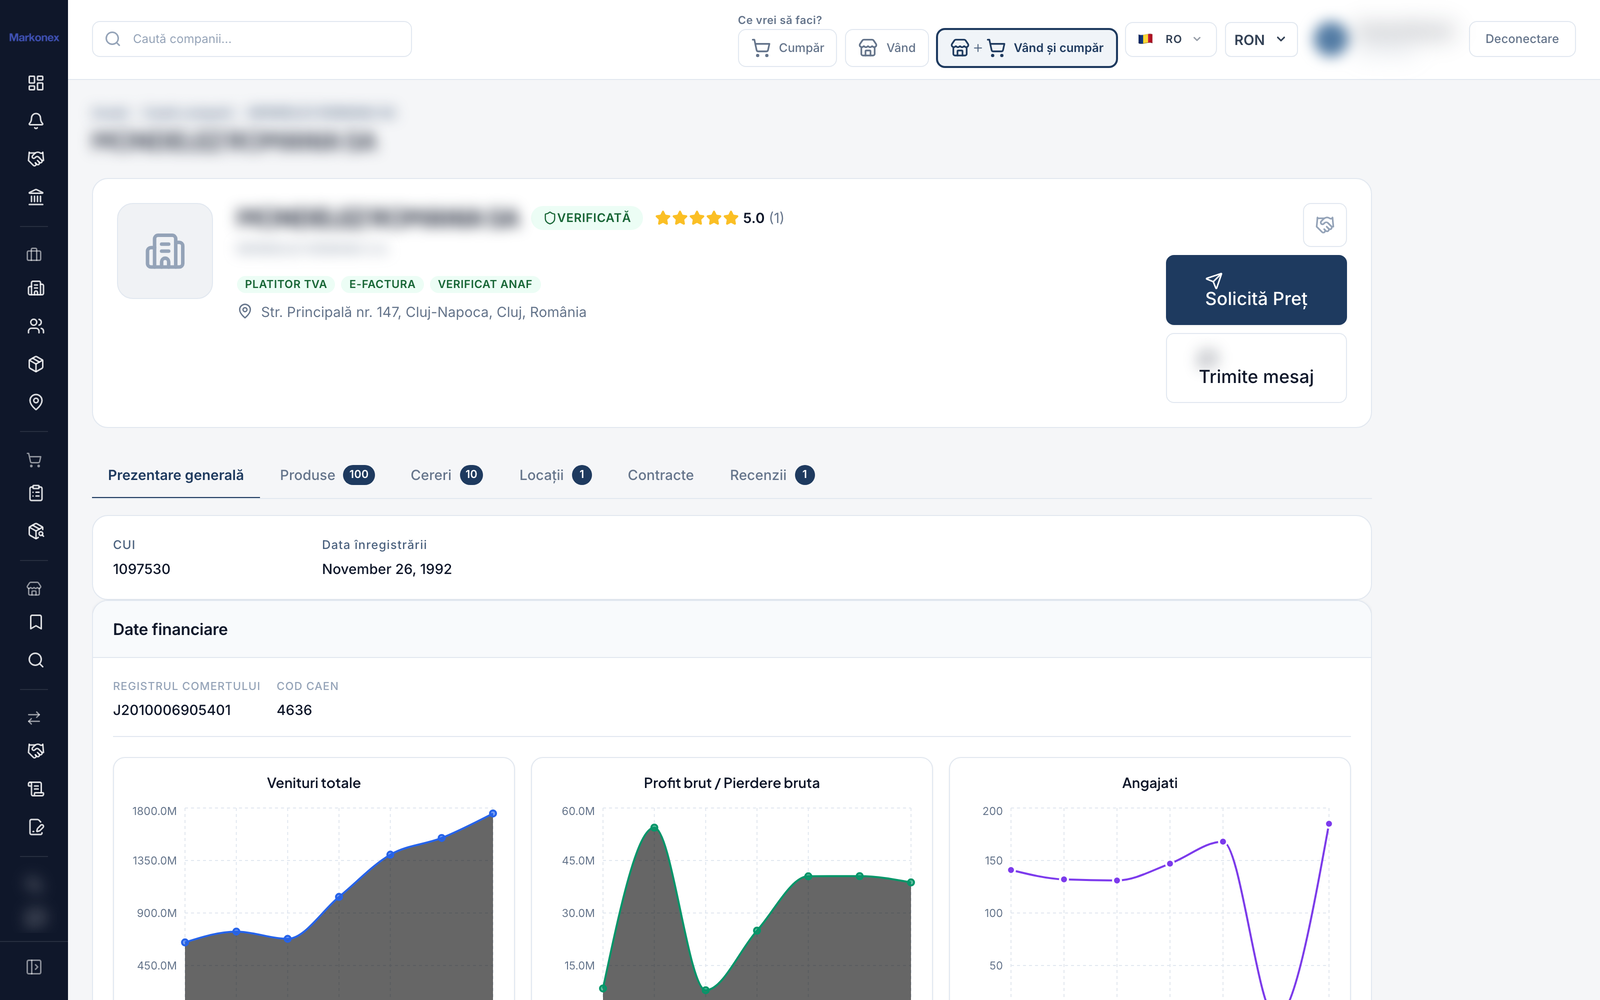This screenshot has width=1600, height=1000.
Task: Click the Str. Principală nr. 147 address
Action: coord(423,312)
